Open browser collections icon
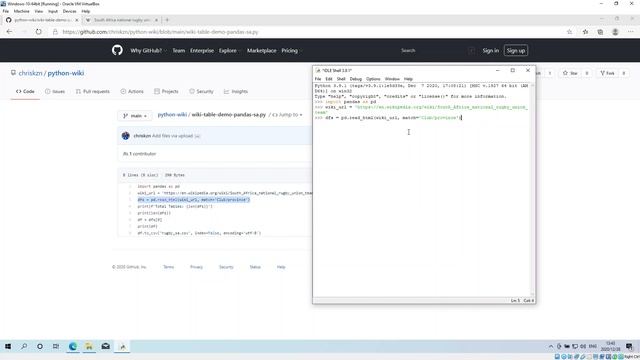 (x=600, y=32)
